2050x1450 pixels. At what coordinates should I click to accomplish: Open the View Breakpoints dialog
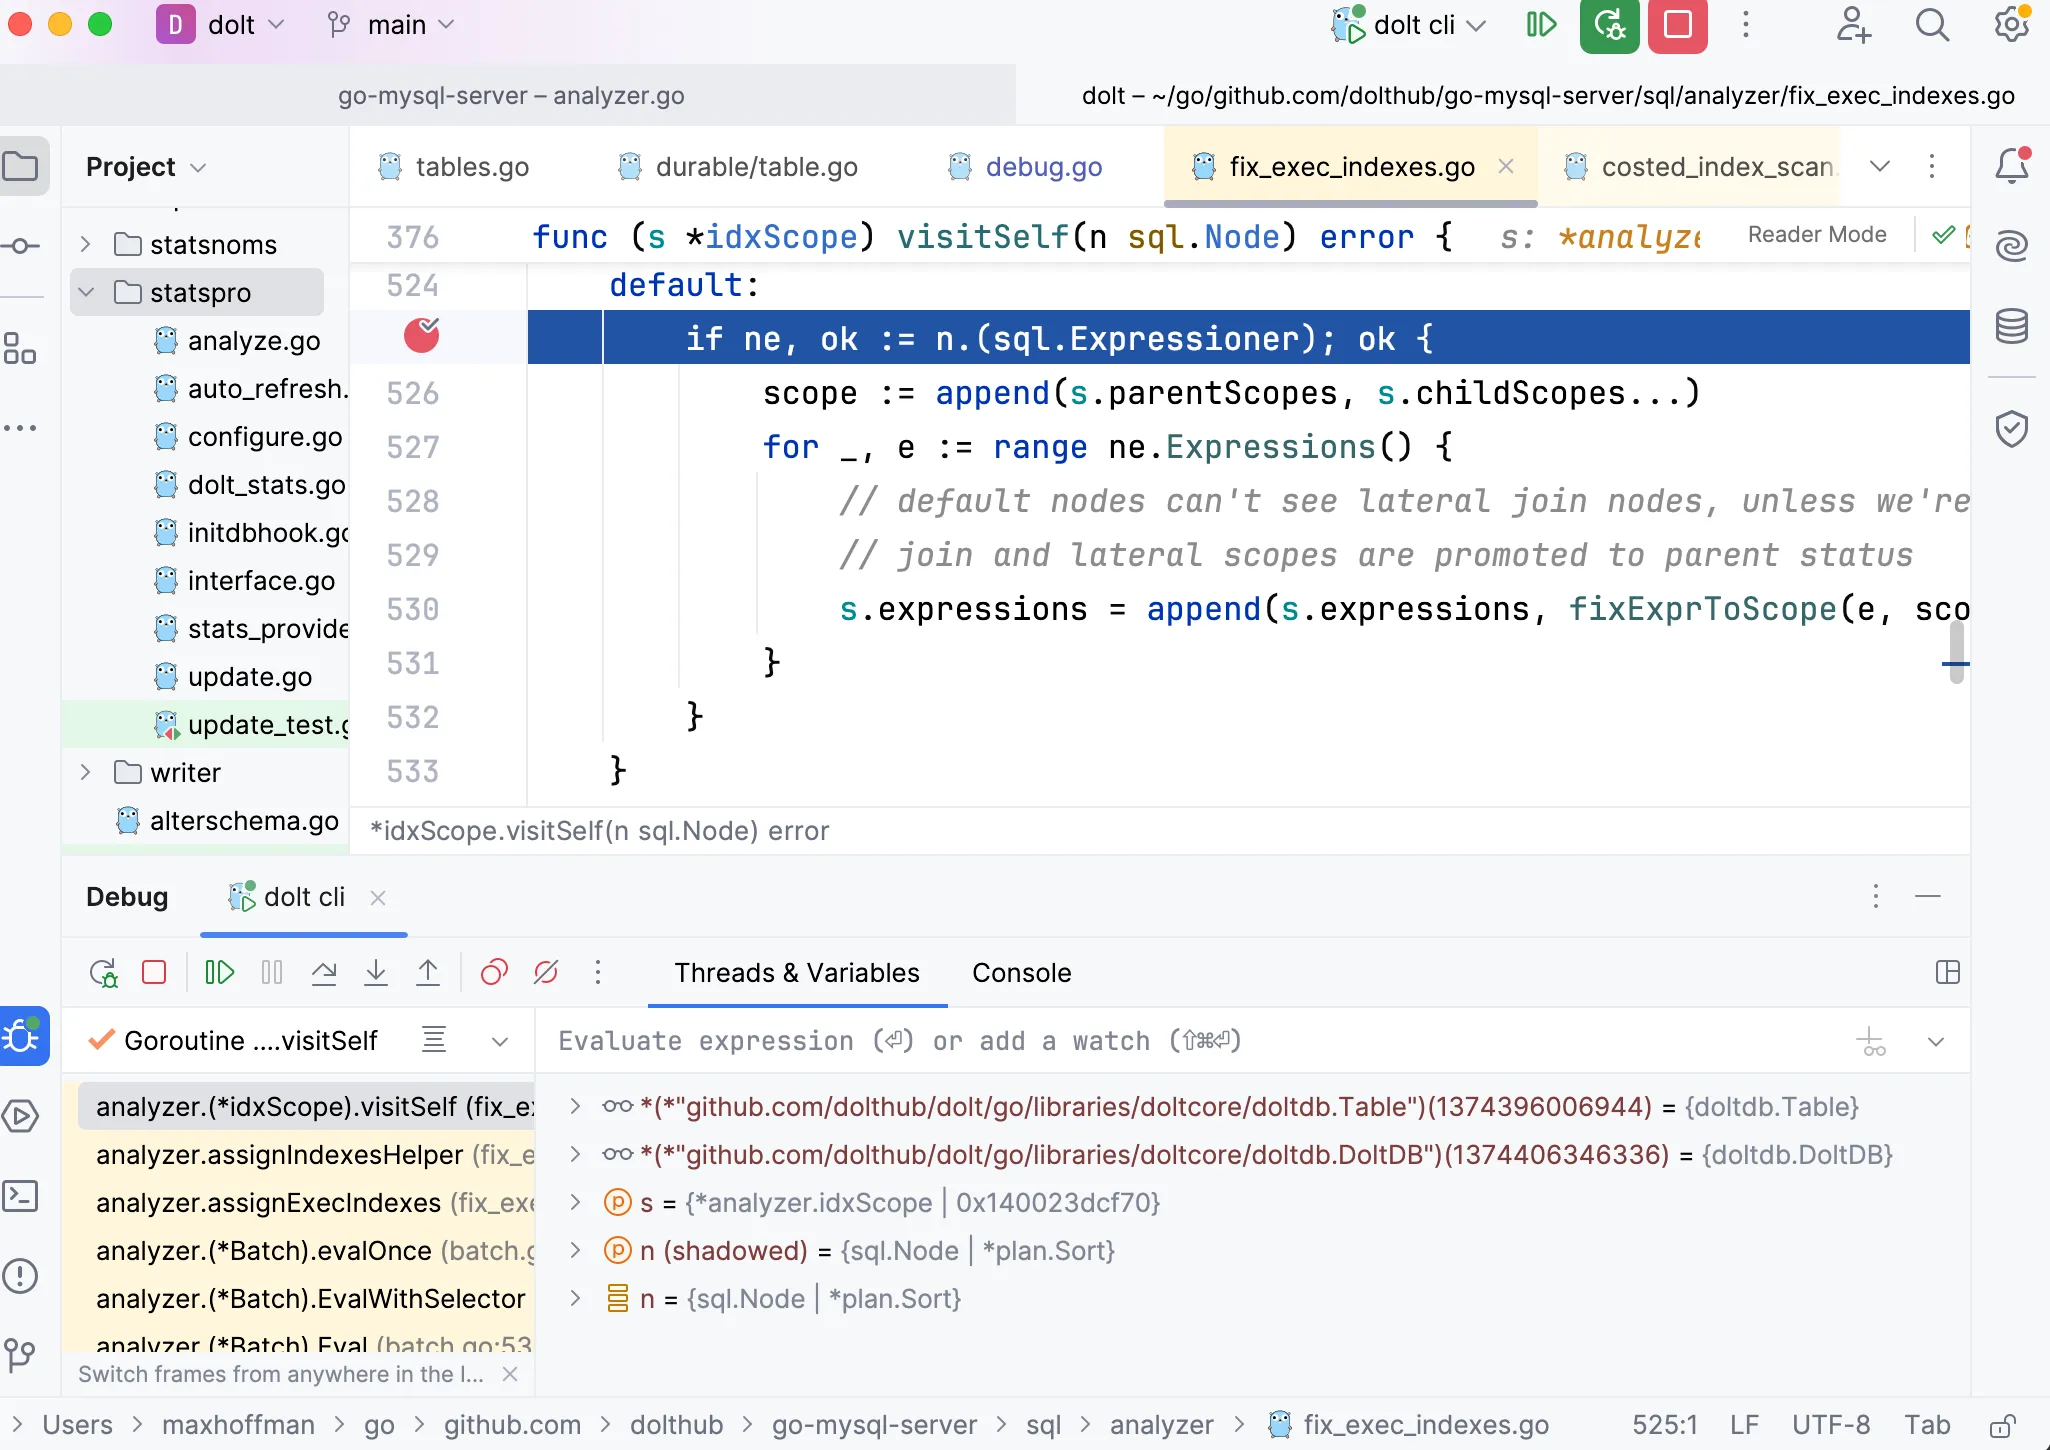[492, 971]
